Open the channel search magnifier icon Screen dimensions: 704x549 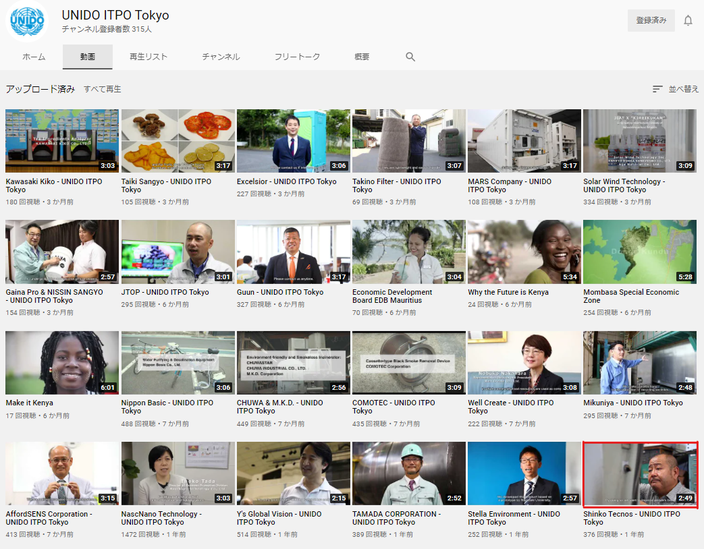point(410,57)
